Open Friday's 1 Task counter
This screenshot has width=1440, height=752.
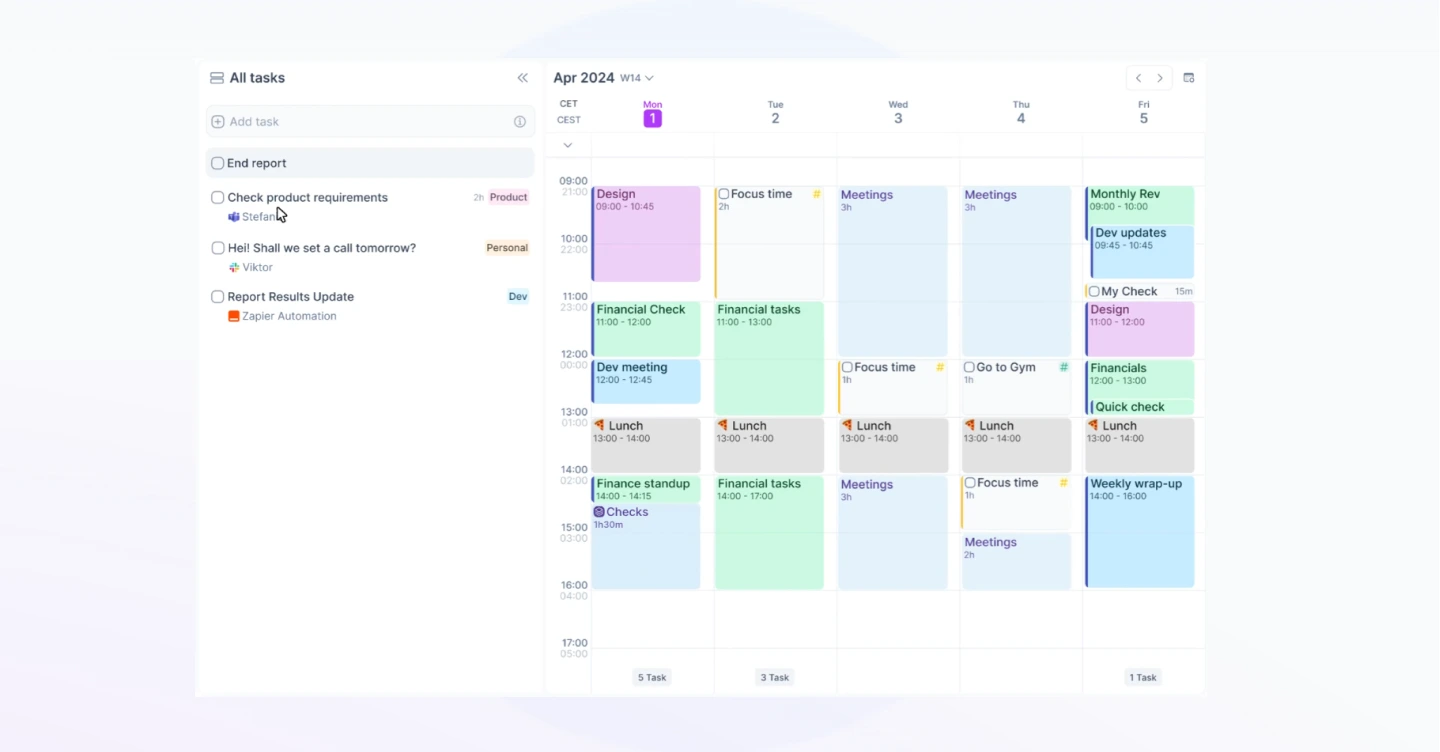tap(1143, 678)
